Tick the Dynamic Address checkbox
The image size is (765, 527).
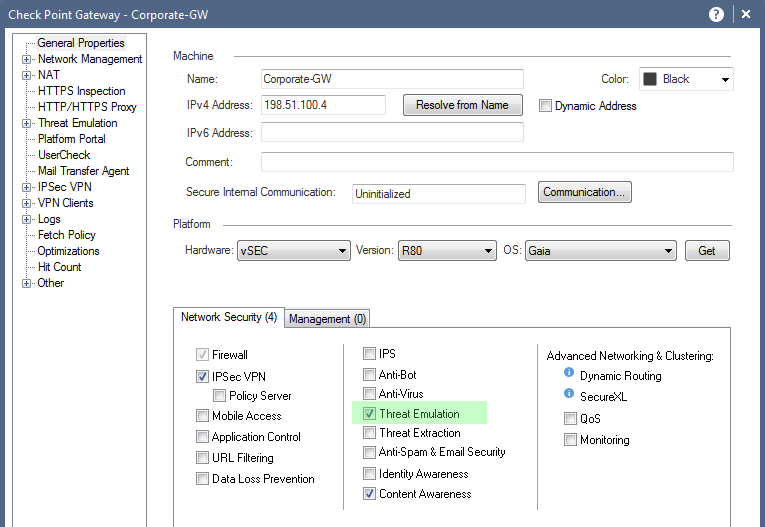(x=545, y=105)
